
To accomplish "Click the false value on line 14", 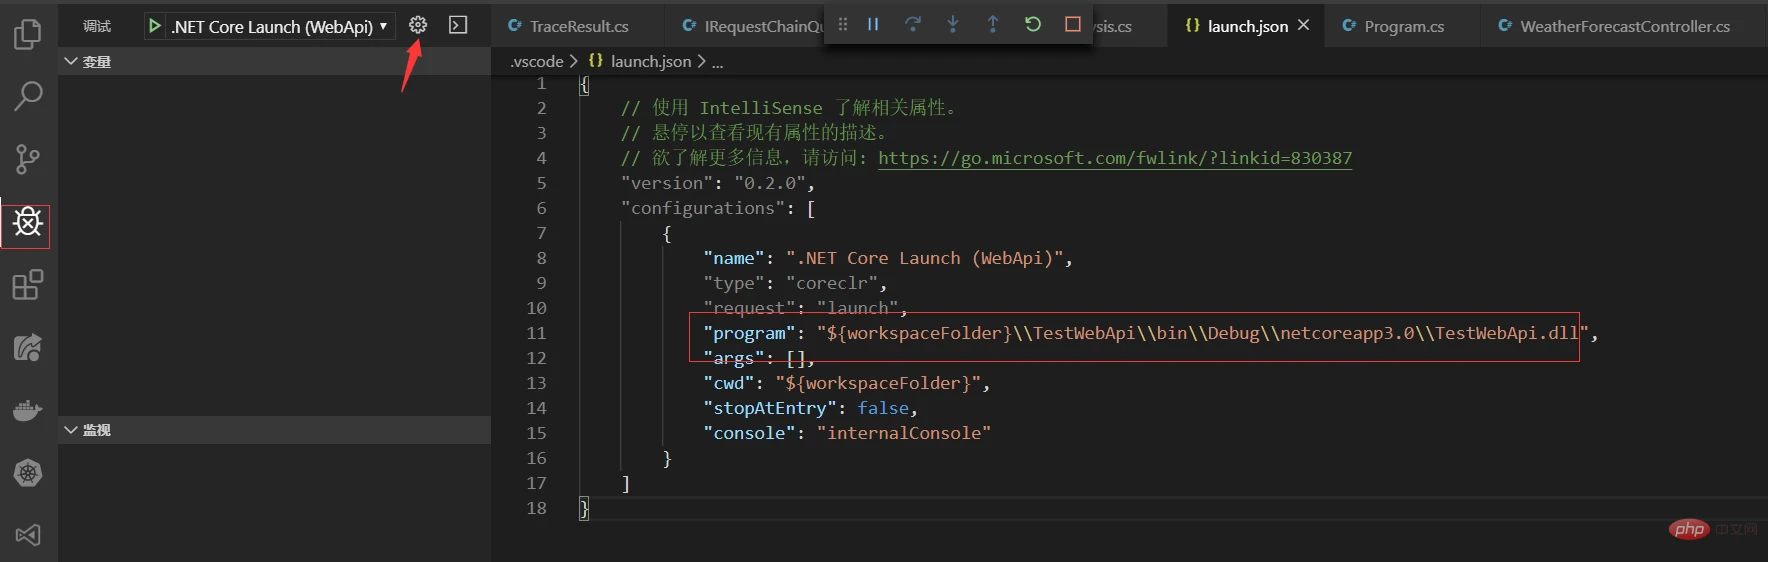I will click(884, 408).
